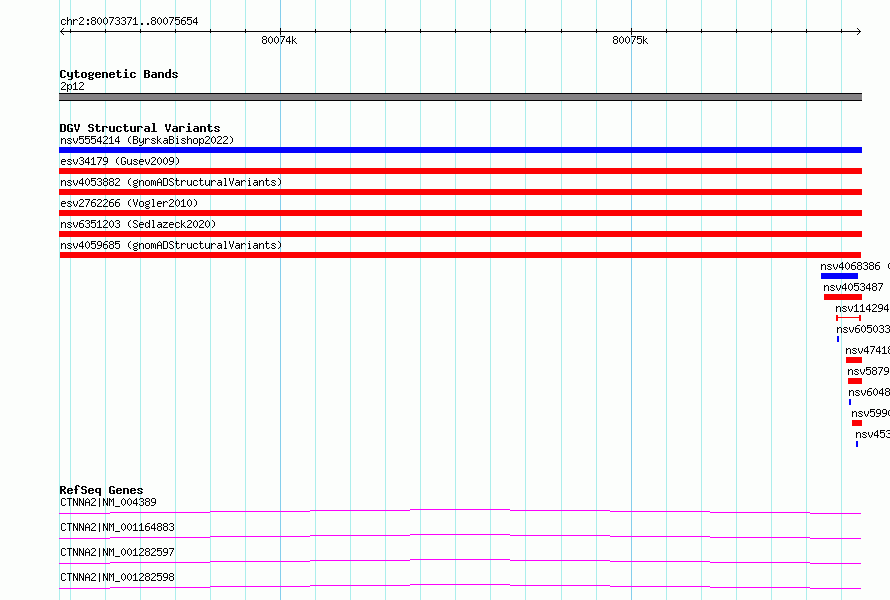The height and width of the screenshot is (600, 890).
Task: Select the RefSeq Genes track title
Action: pyautogui.click(x=101, y=490)
